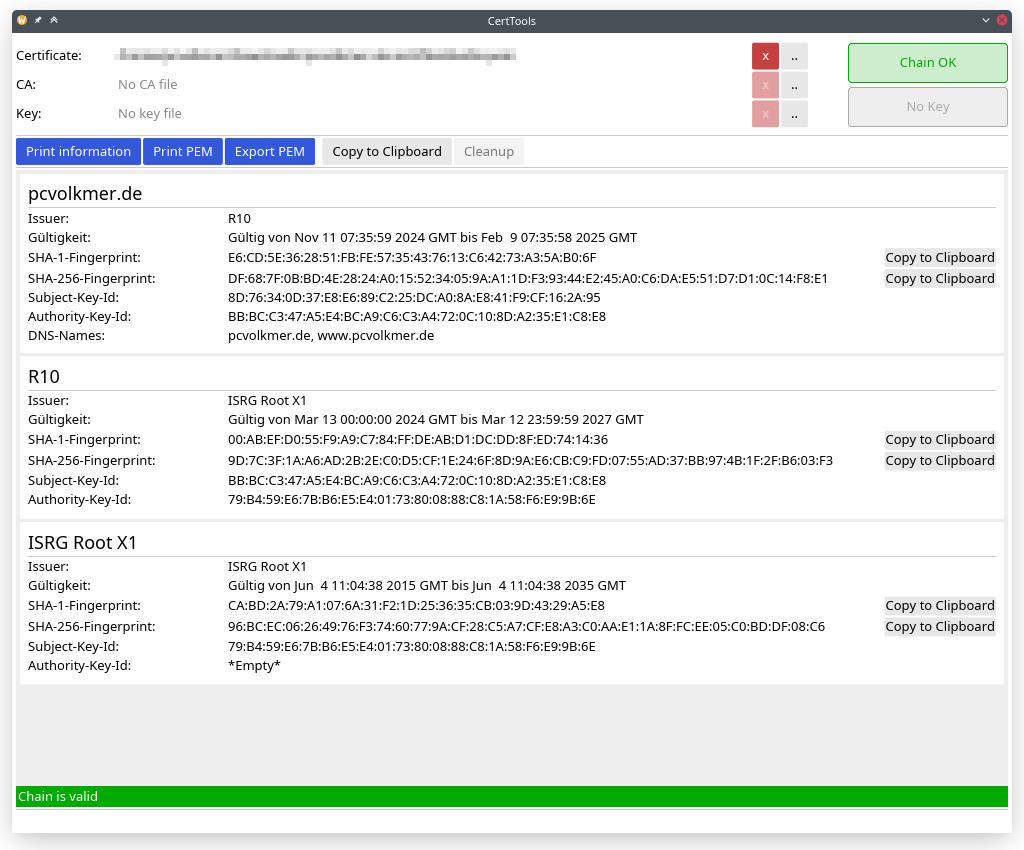Browse for a certificate file

794,56
